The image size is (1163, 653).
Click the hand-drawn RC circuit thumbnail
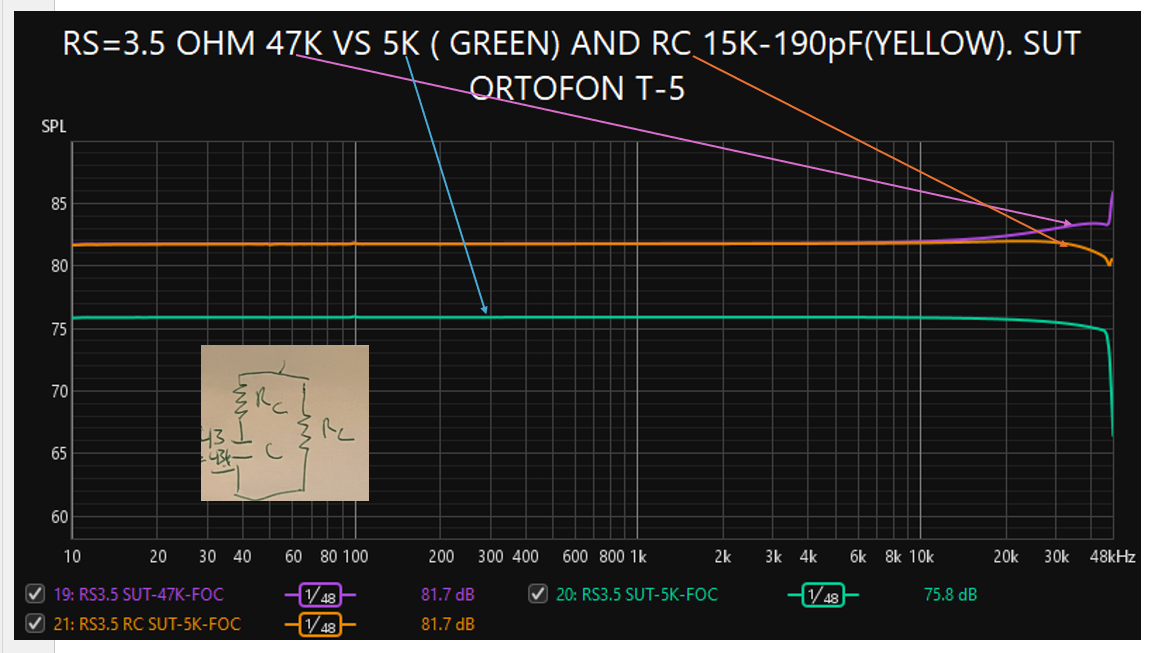tap(285, 423)
